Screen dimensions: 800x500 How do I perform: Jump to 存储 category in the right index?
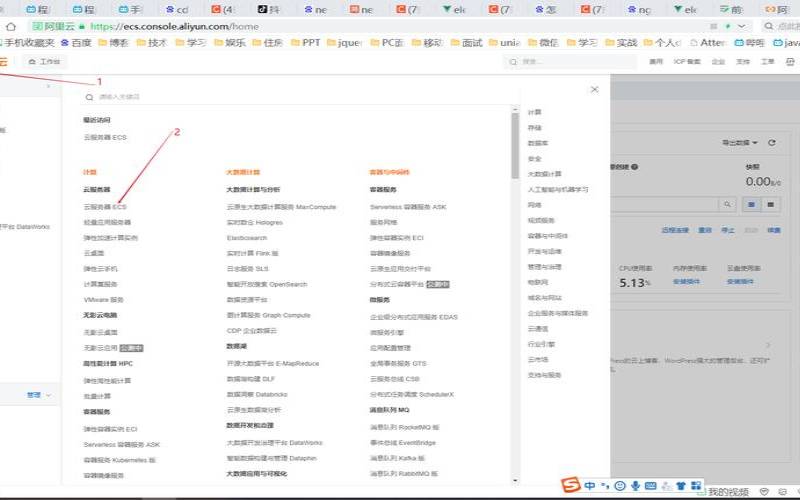535,128
